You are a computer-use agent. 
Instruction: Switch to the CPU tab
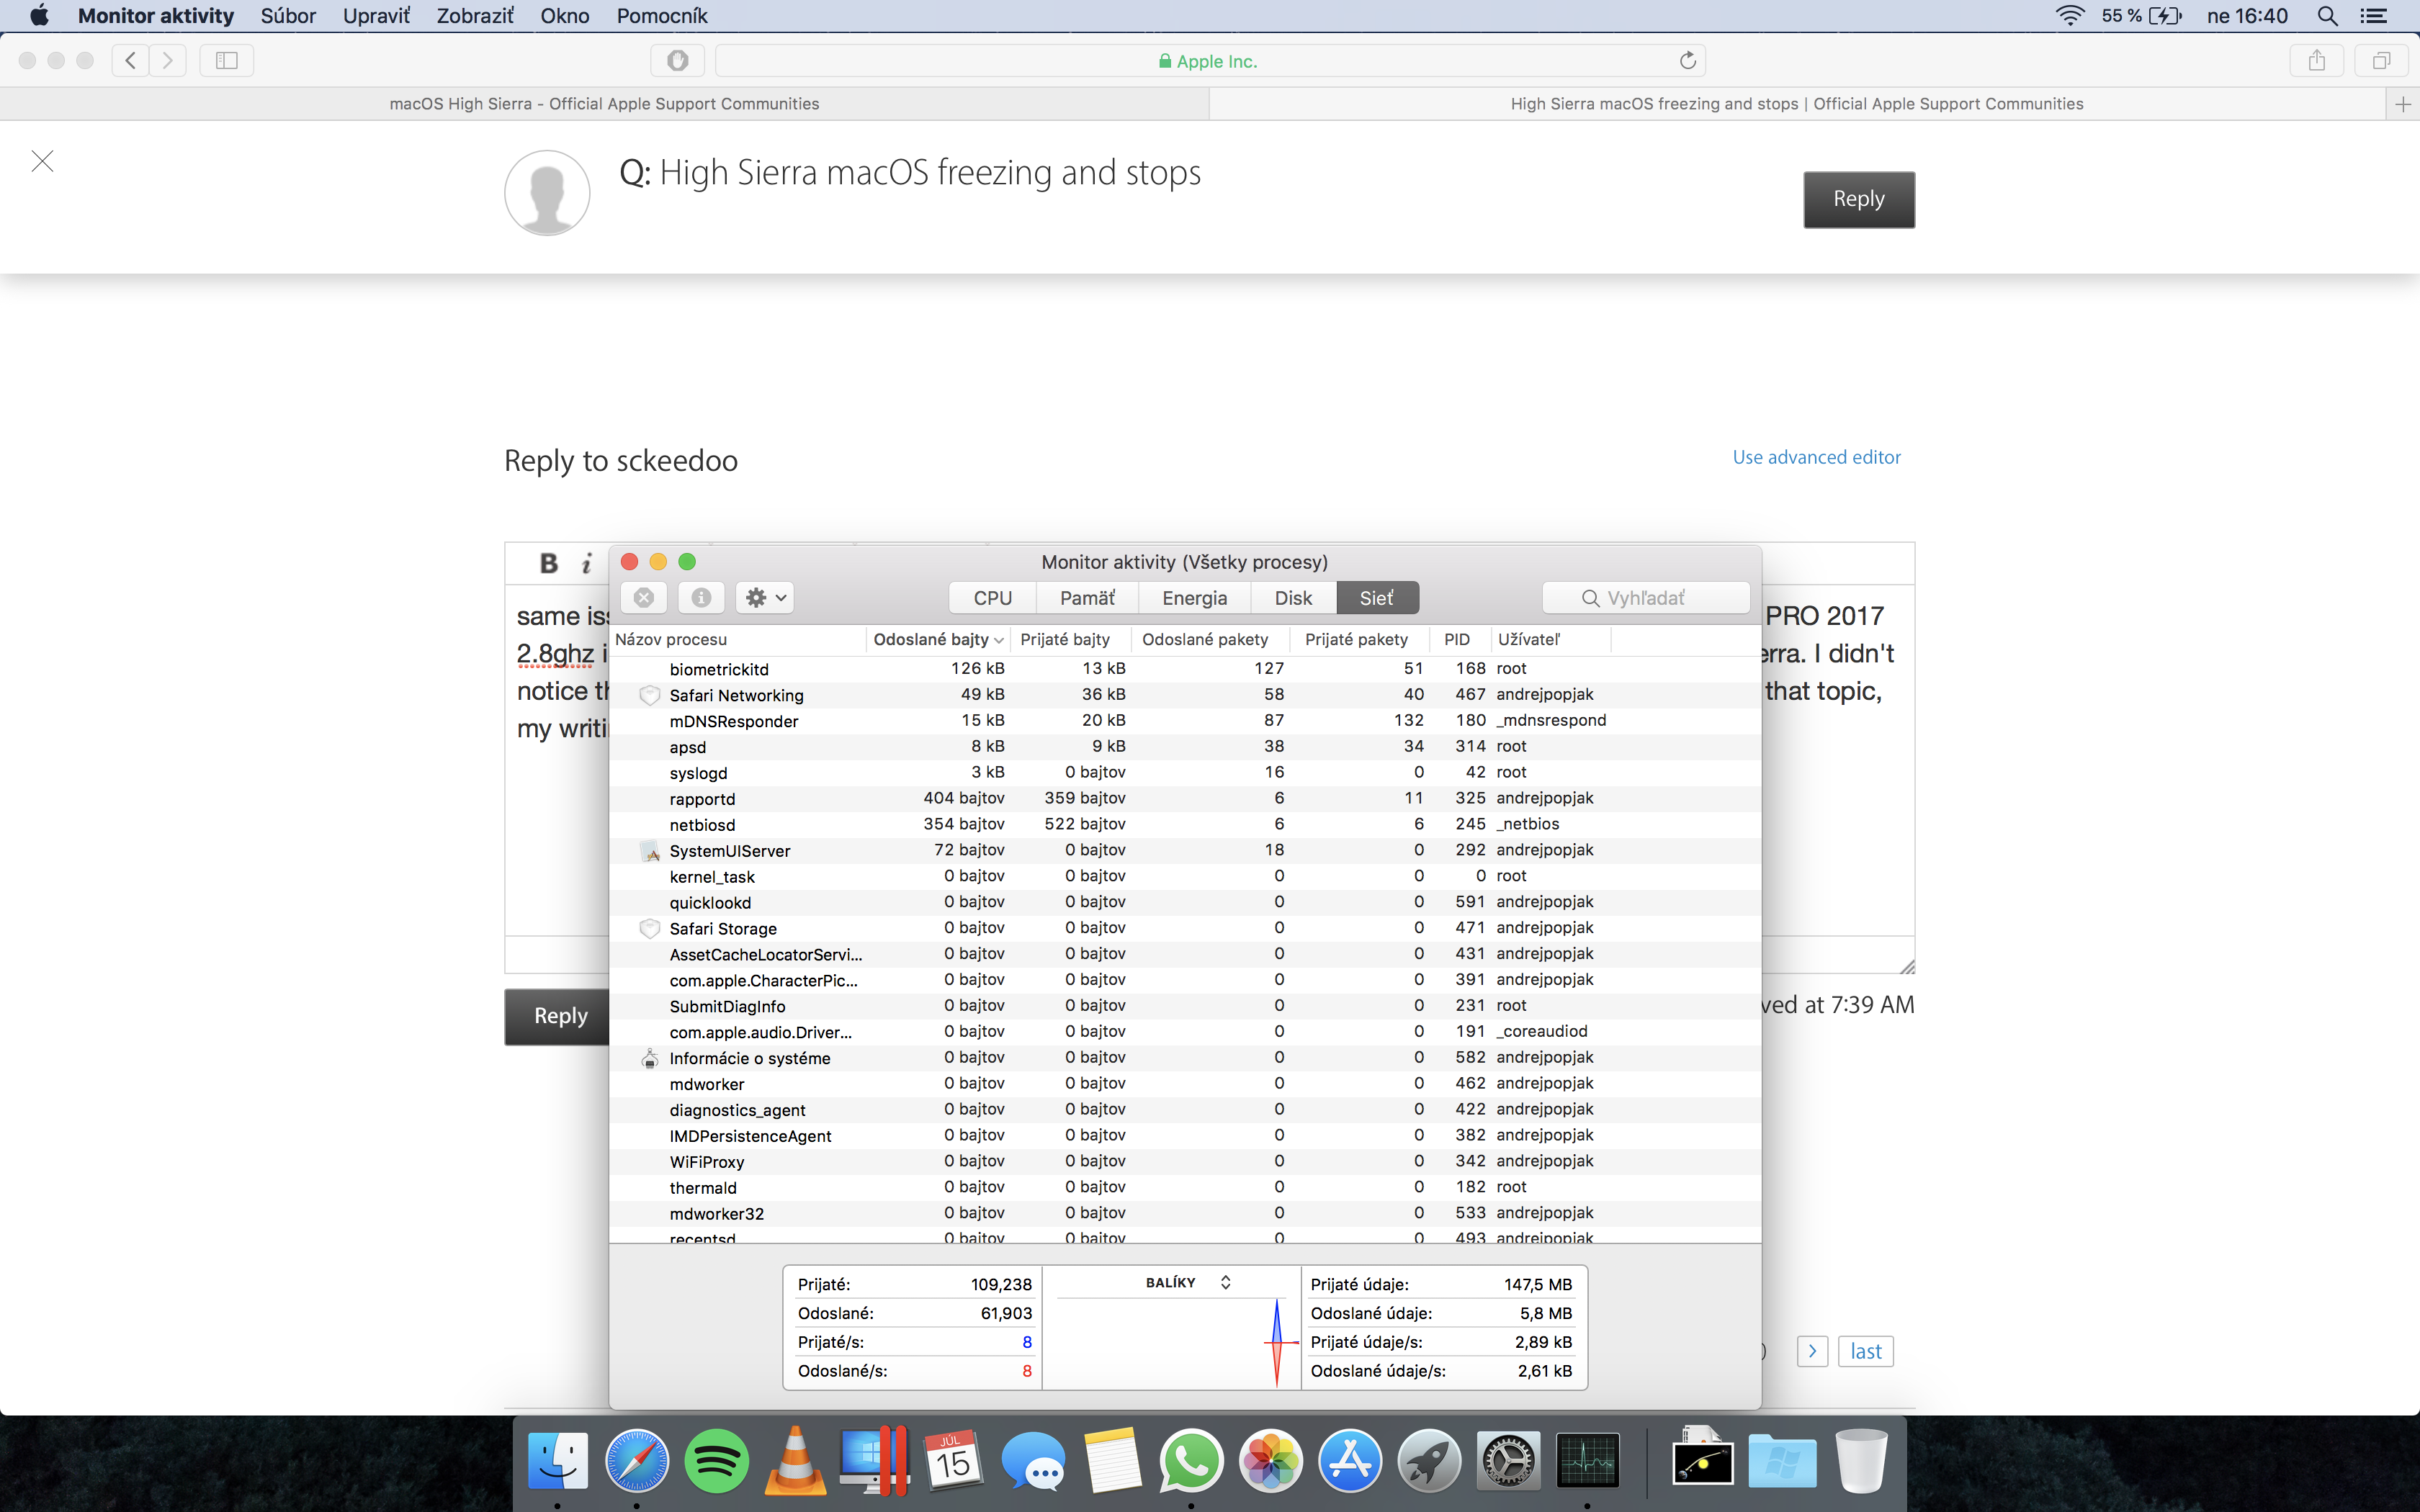pyautogui.click(x=992, y=598)
